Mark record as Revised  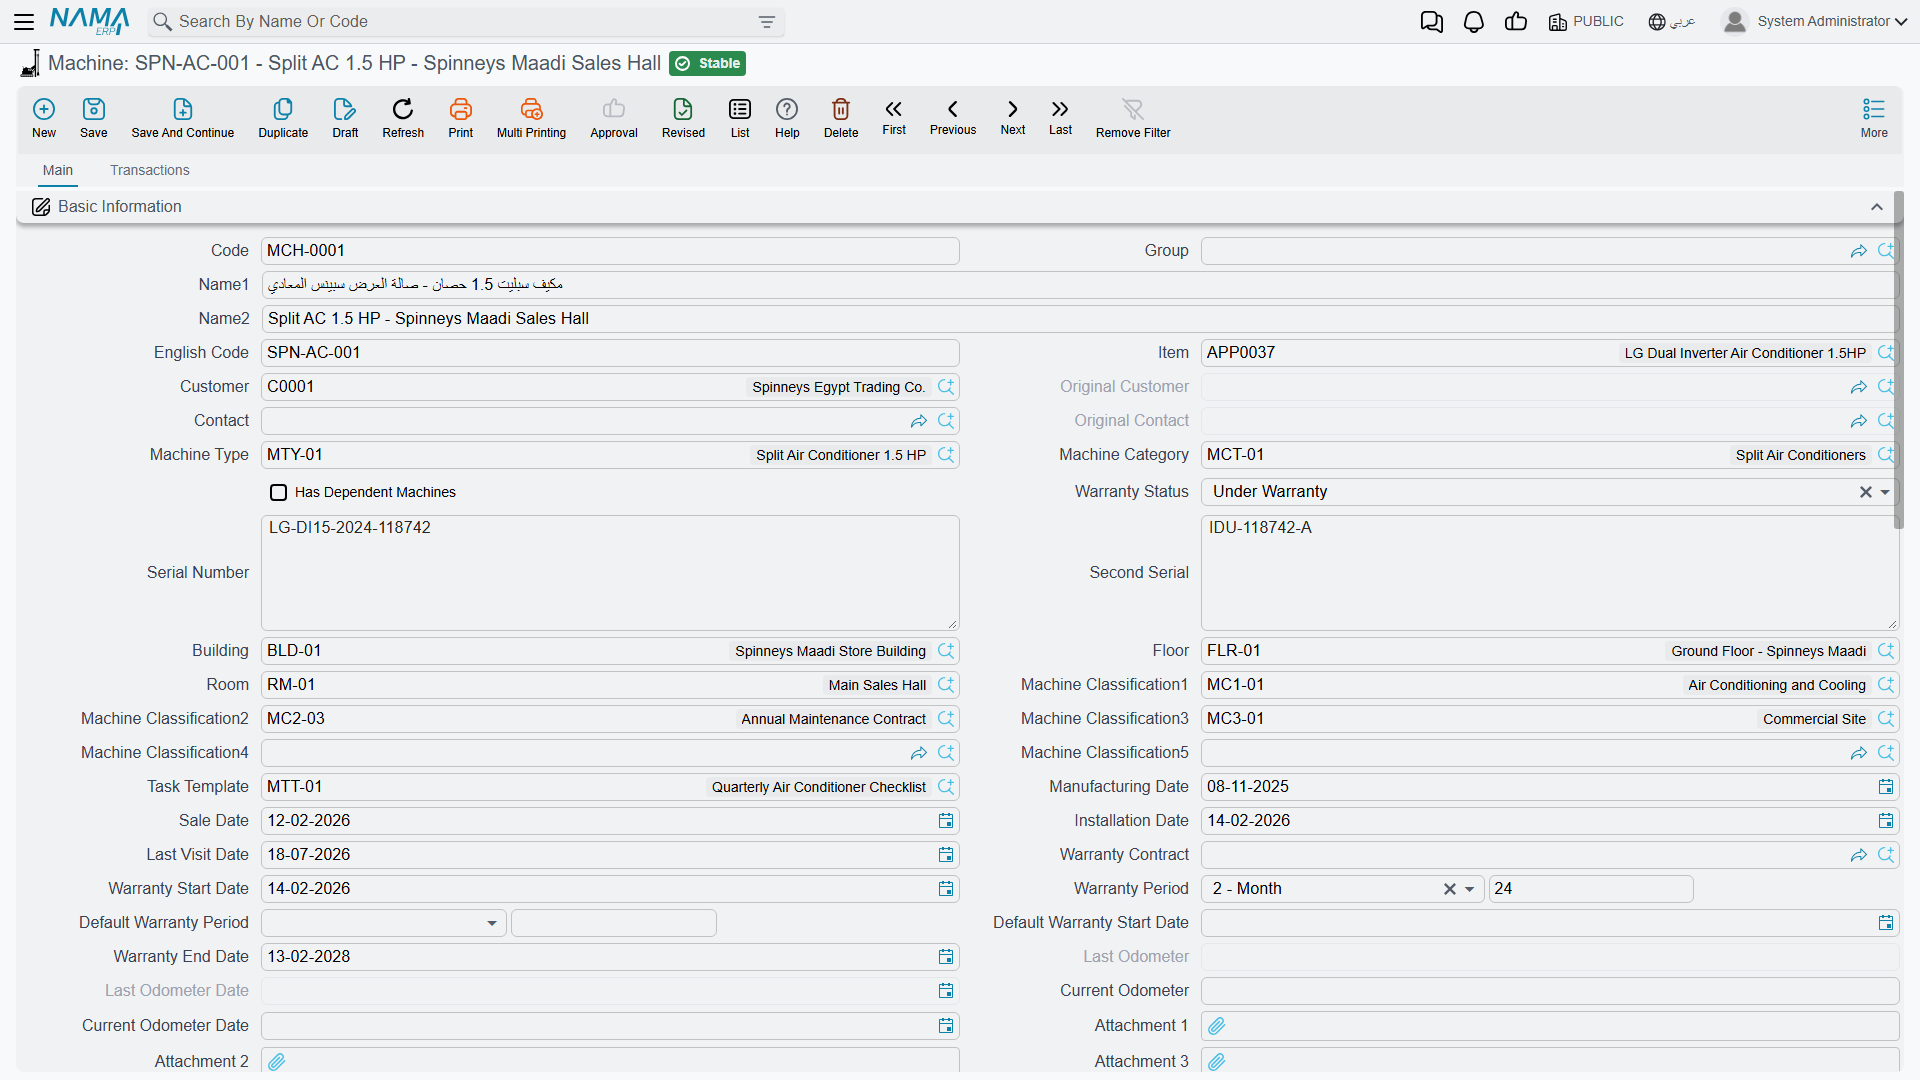(683, 118)
